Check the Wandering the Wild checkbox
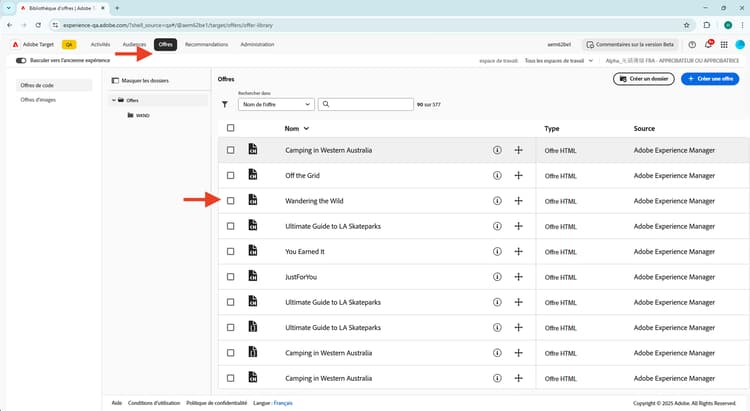 tap(231, 201)
